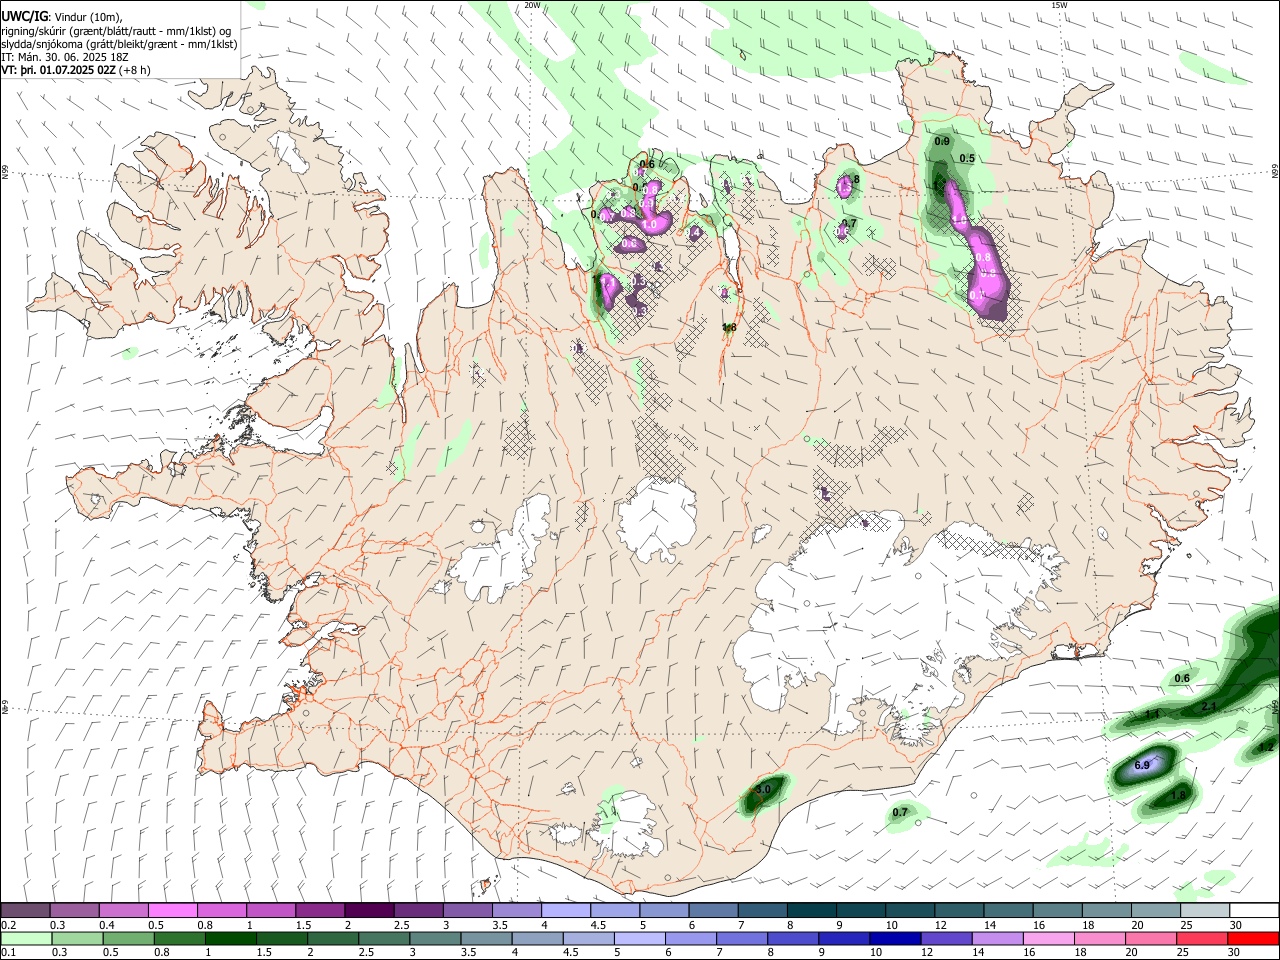Viewport: 1280px width, 960px height.
Task: Pick the darkest green 1–1.5 swatch in lower legend
Action: (230, 938)
